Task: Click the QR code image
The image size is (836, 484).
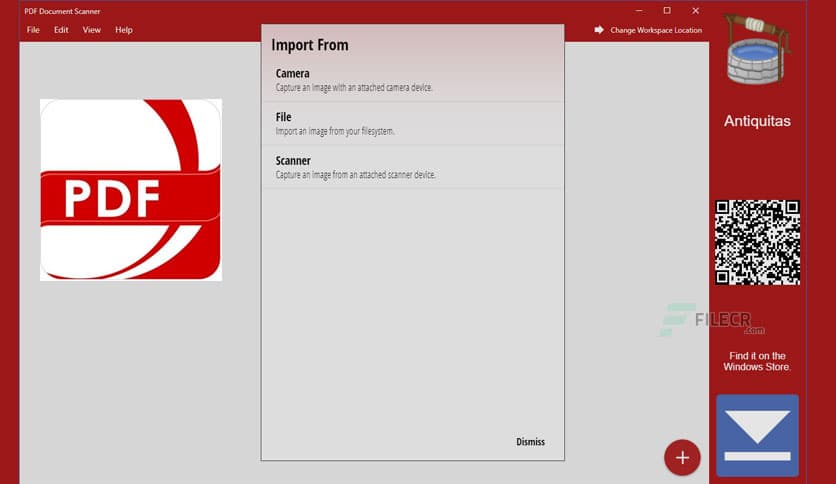Action: (757, 243)
